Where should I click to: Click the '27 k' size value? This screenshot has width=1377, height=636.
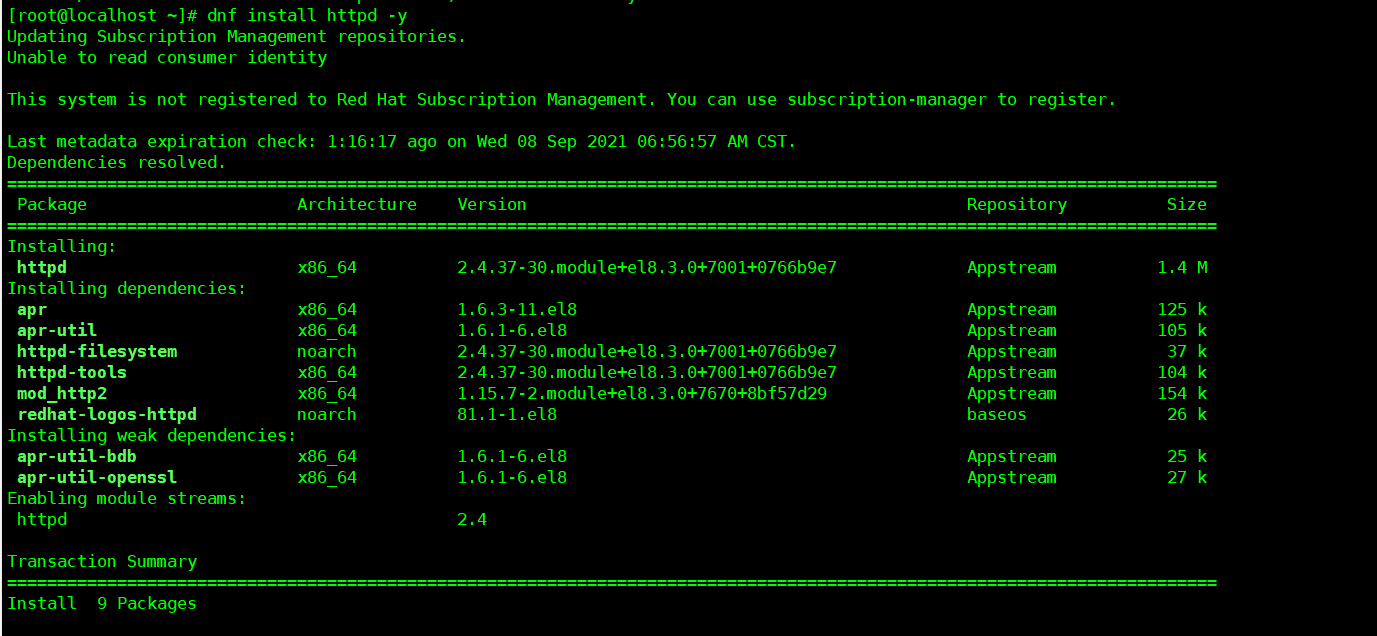click(1187, 478)
